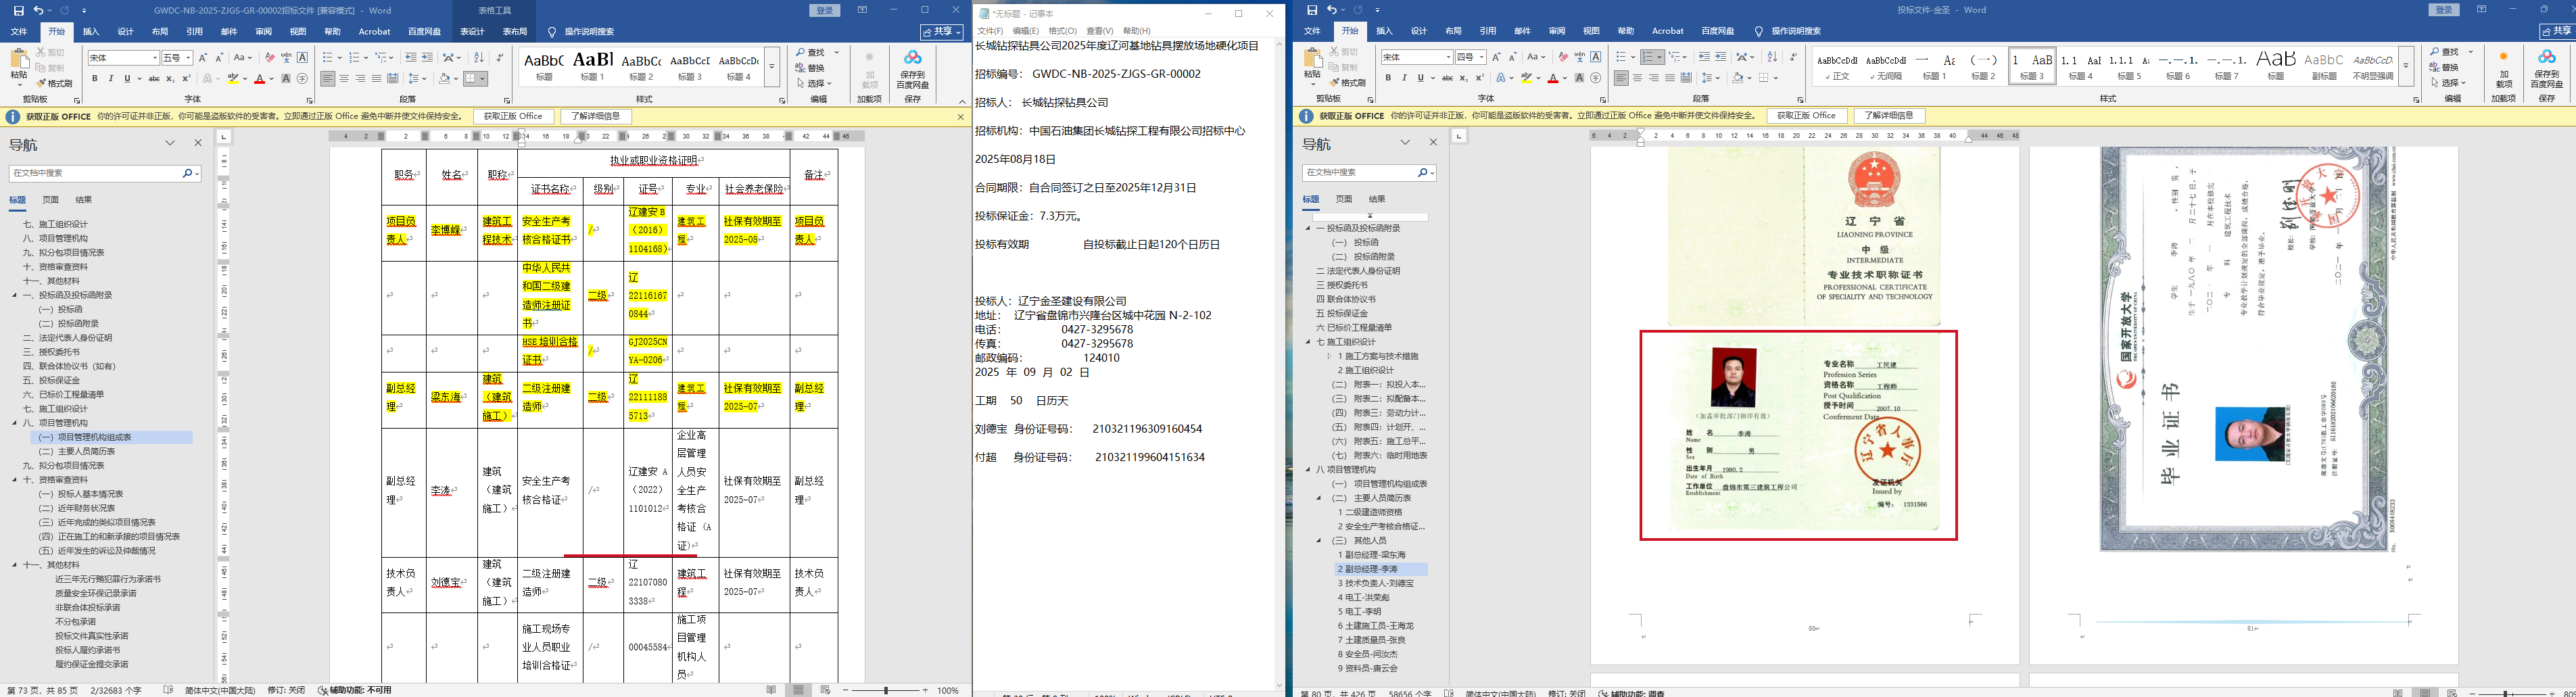Click Save to Baidu Netdisk in left Word

pyautogui.click(x=912, y=70)
